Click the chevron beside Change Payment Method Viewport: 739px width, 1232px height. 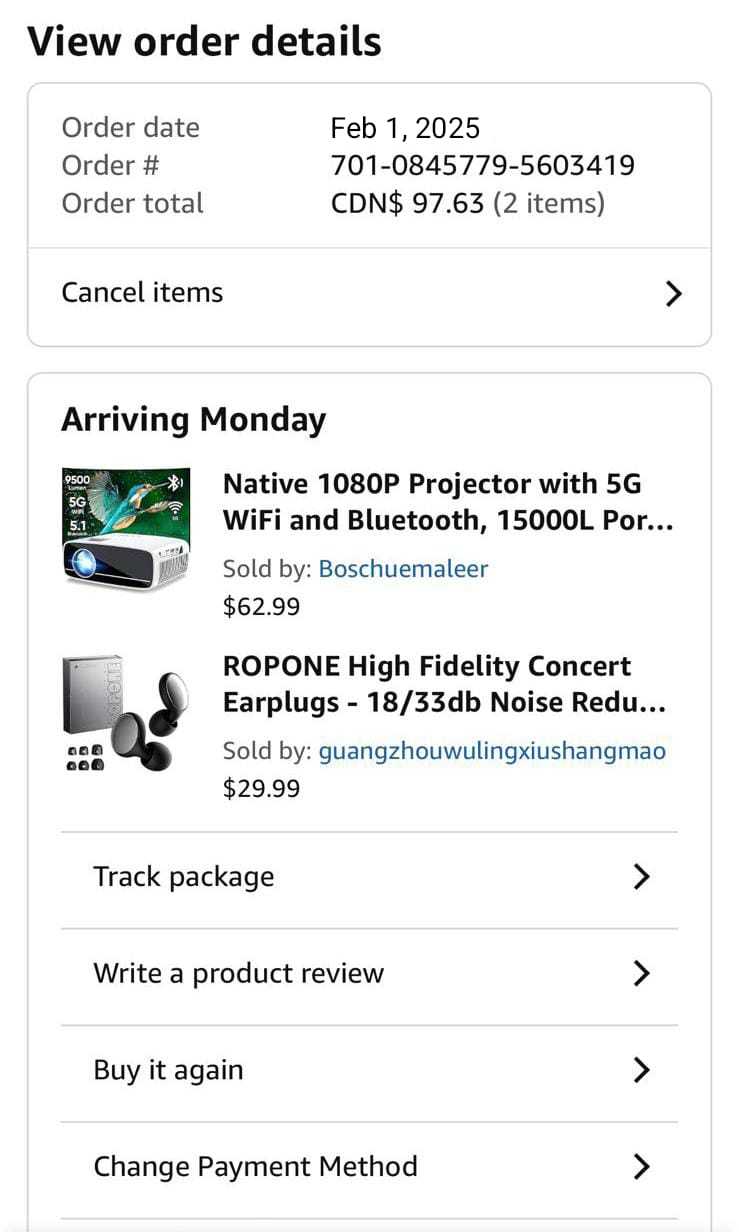click(x=642, y=1167)
